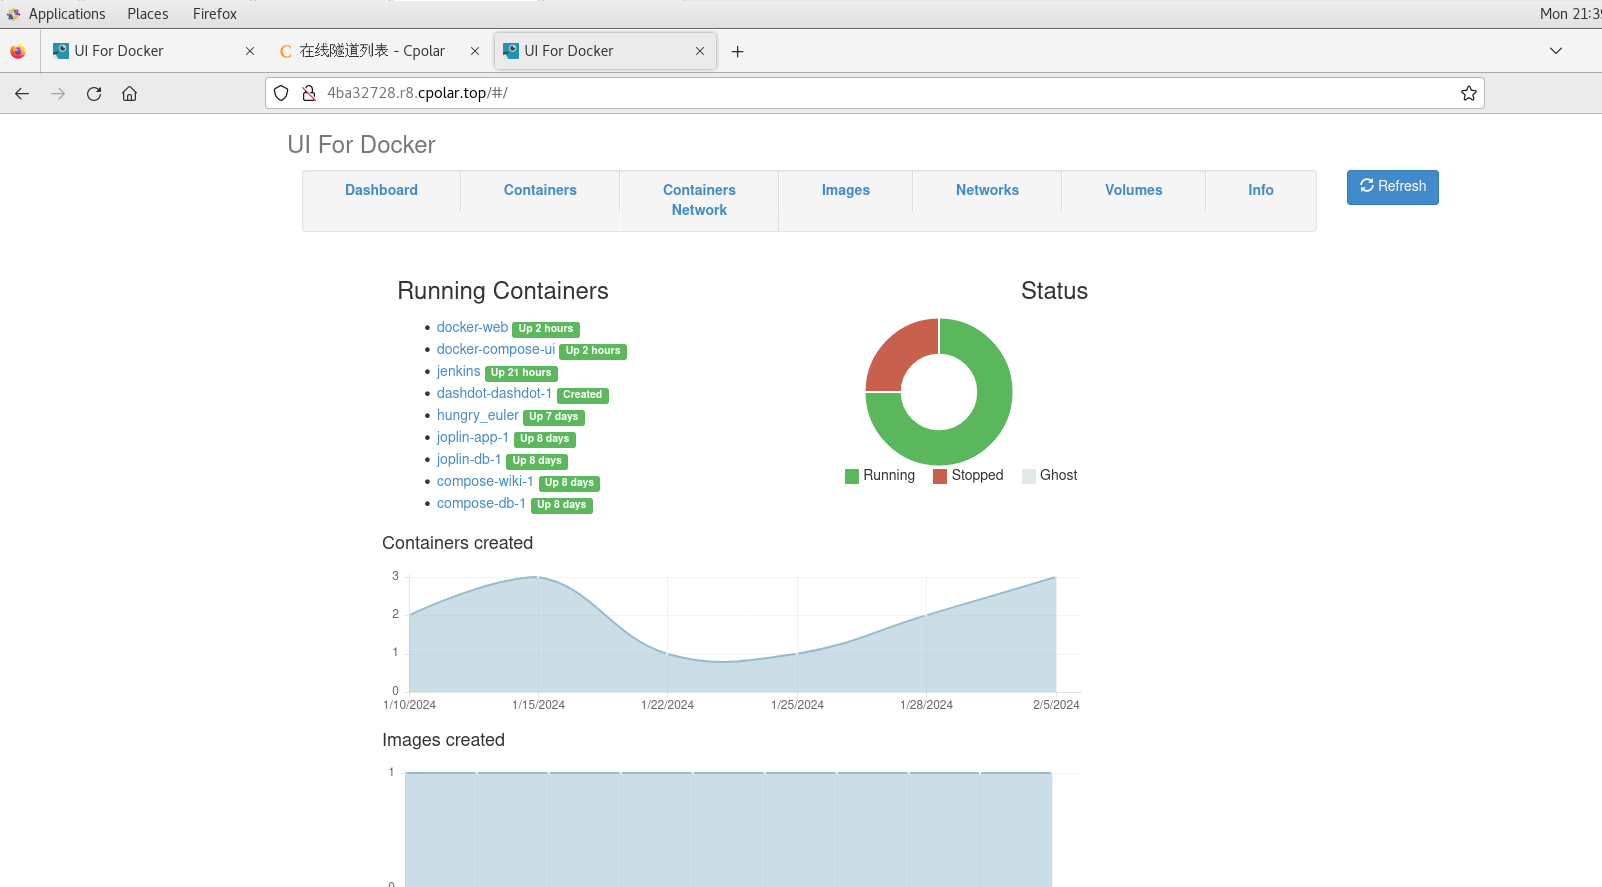Viewport: 1602px width, 887px height.
Task: Click the 2/5/2024 date label on chart
Action: pos(1056,705)
